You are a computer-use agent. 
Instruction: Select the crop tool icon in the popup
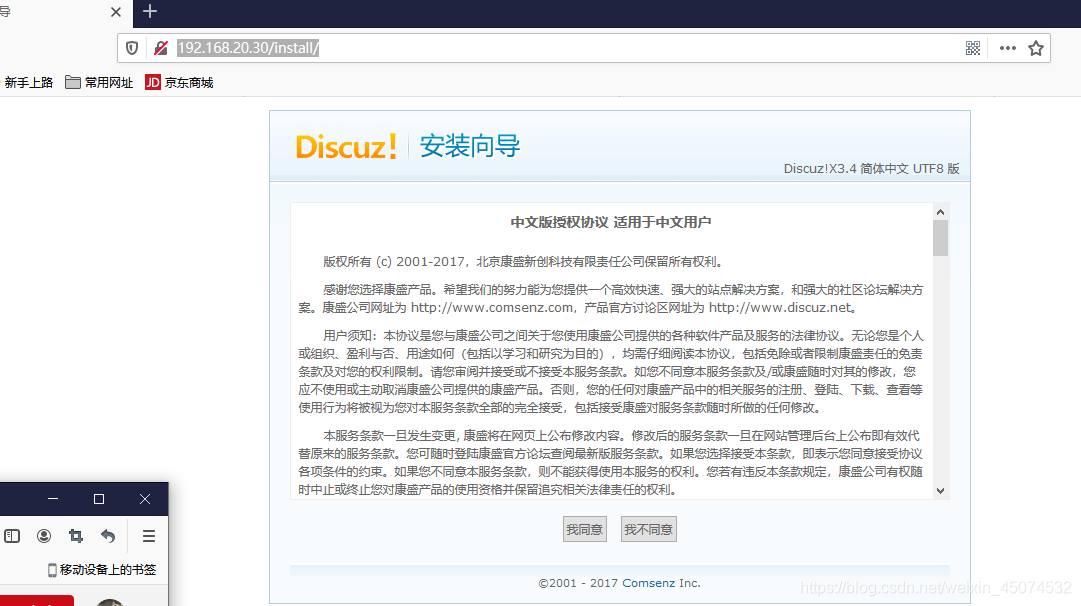(x=75, y=536)
